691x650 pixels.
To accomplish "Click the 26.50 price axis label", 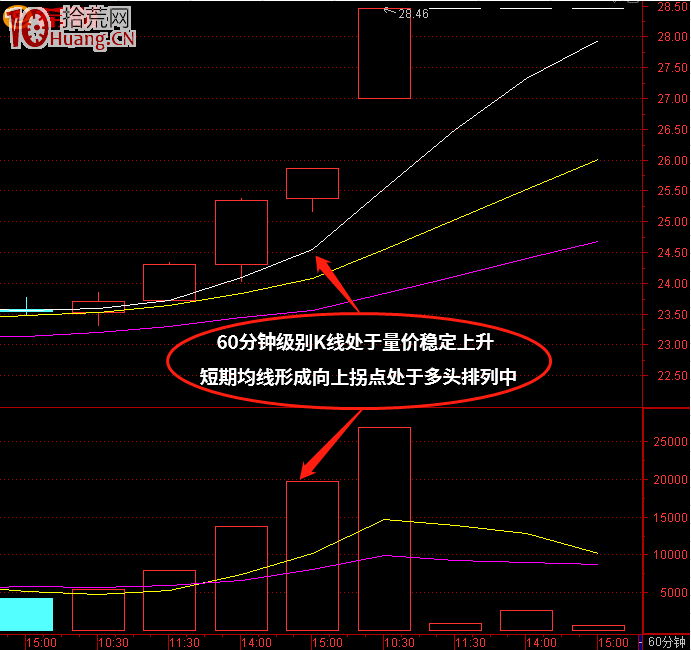I will (672, 130).
